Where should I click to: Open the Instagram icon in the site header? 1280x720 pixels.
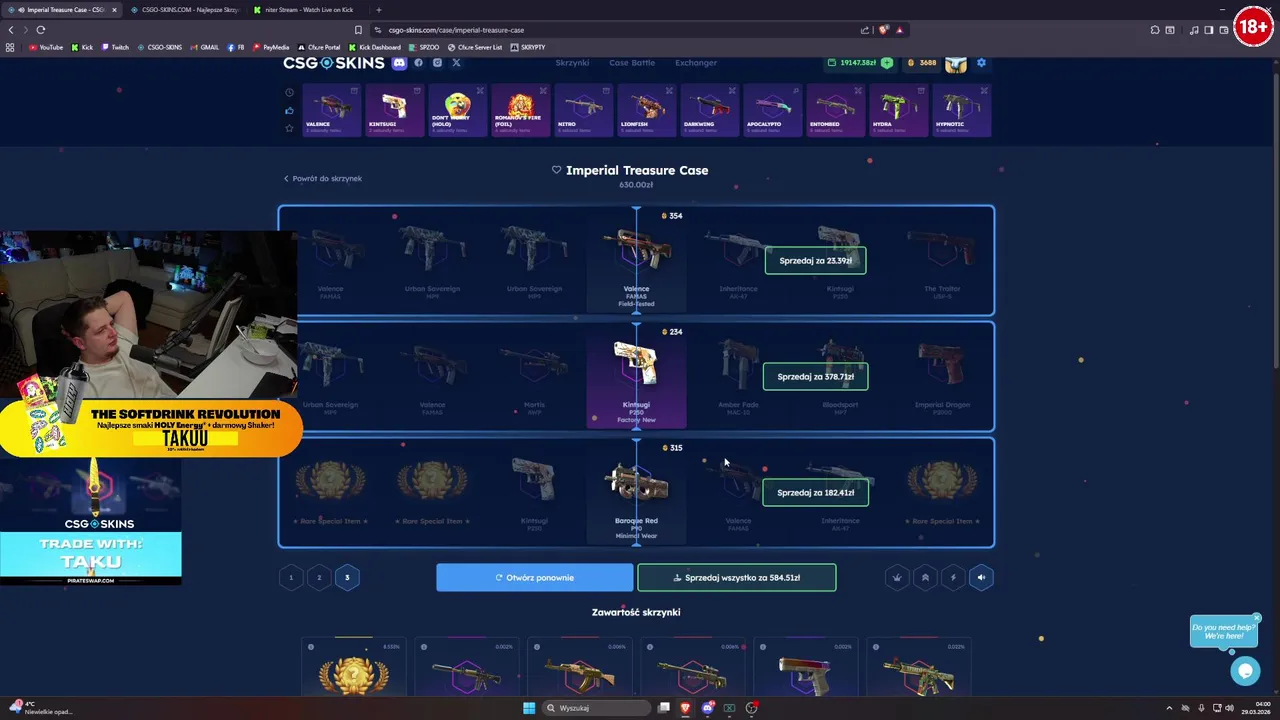click(437, 63)
